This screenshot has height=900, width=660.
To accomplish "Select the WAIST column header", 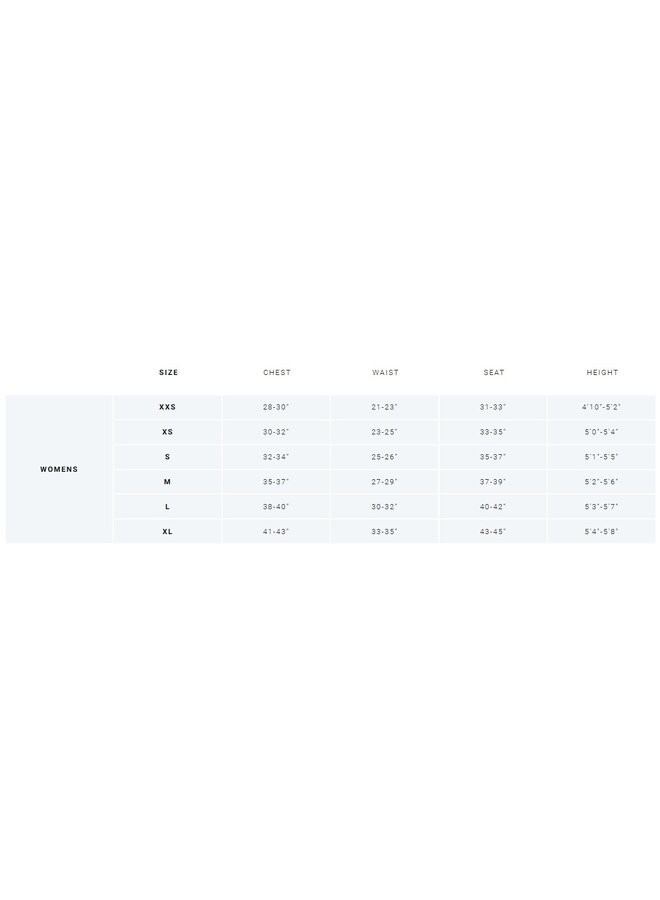I will pyautogui.click(x=385, y=373).
